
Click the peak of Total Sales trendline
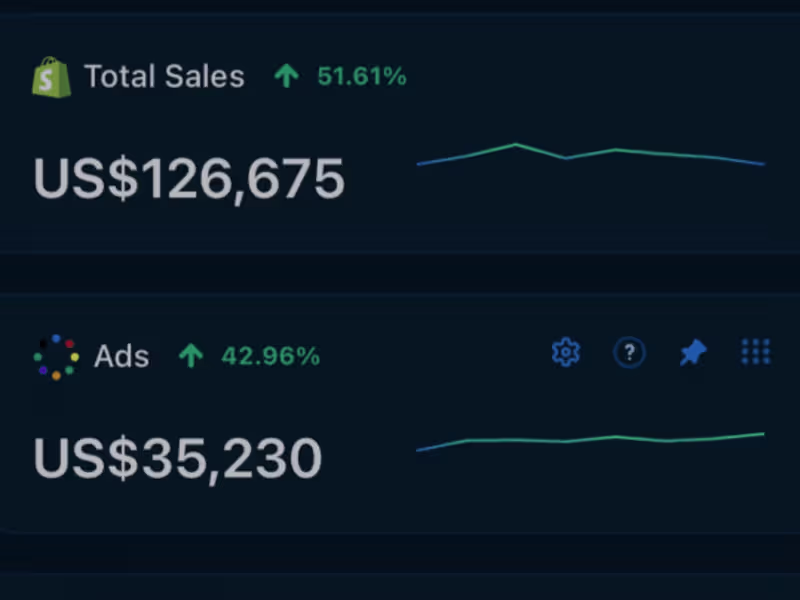pos(516,145)
